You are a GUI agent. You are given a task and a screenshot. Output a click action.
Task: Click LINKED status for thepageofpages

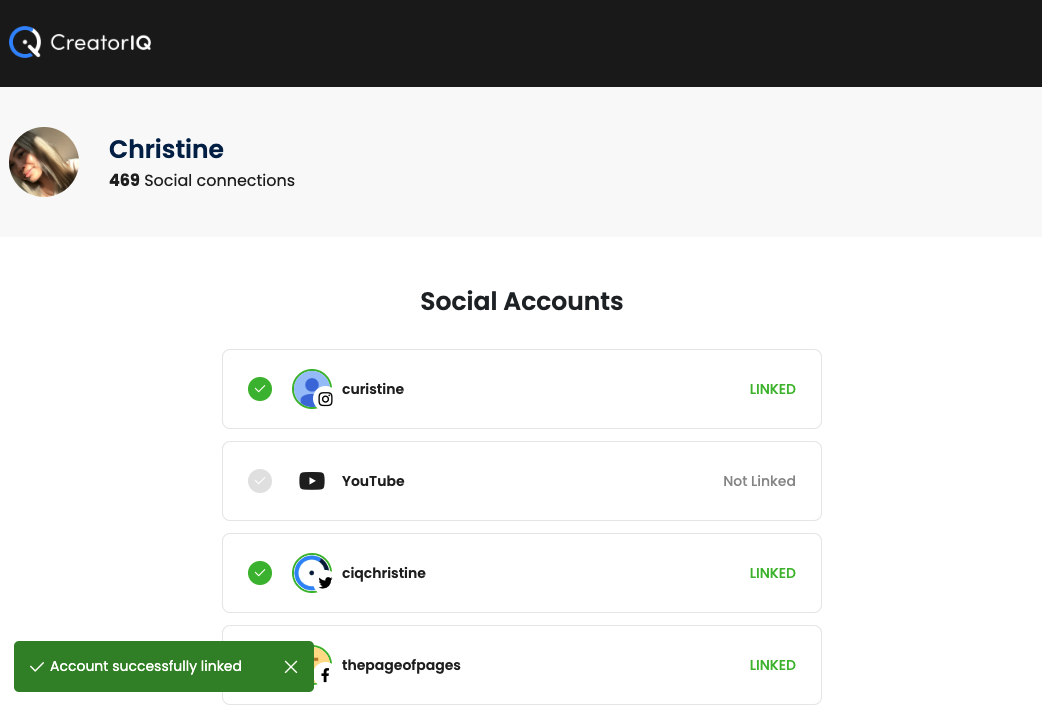pyautogui.click(x=772, y=665)
